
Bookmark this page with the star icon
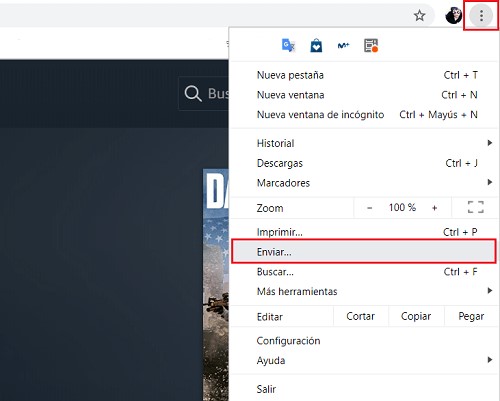(x=419, y=15)
